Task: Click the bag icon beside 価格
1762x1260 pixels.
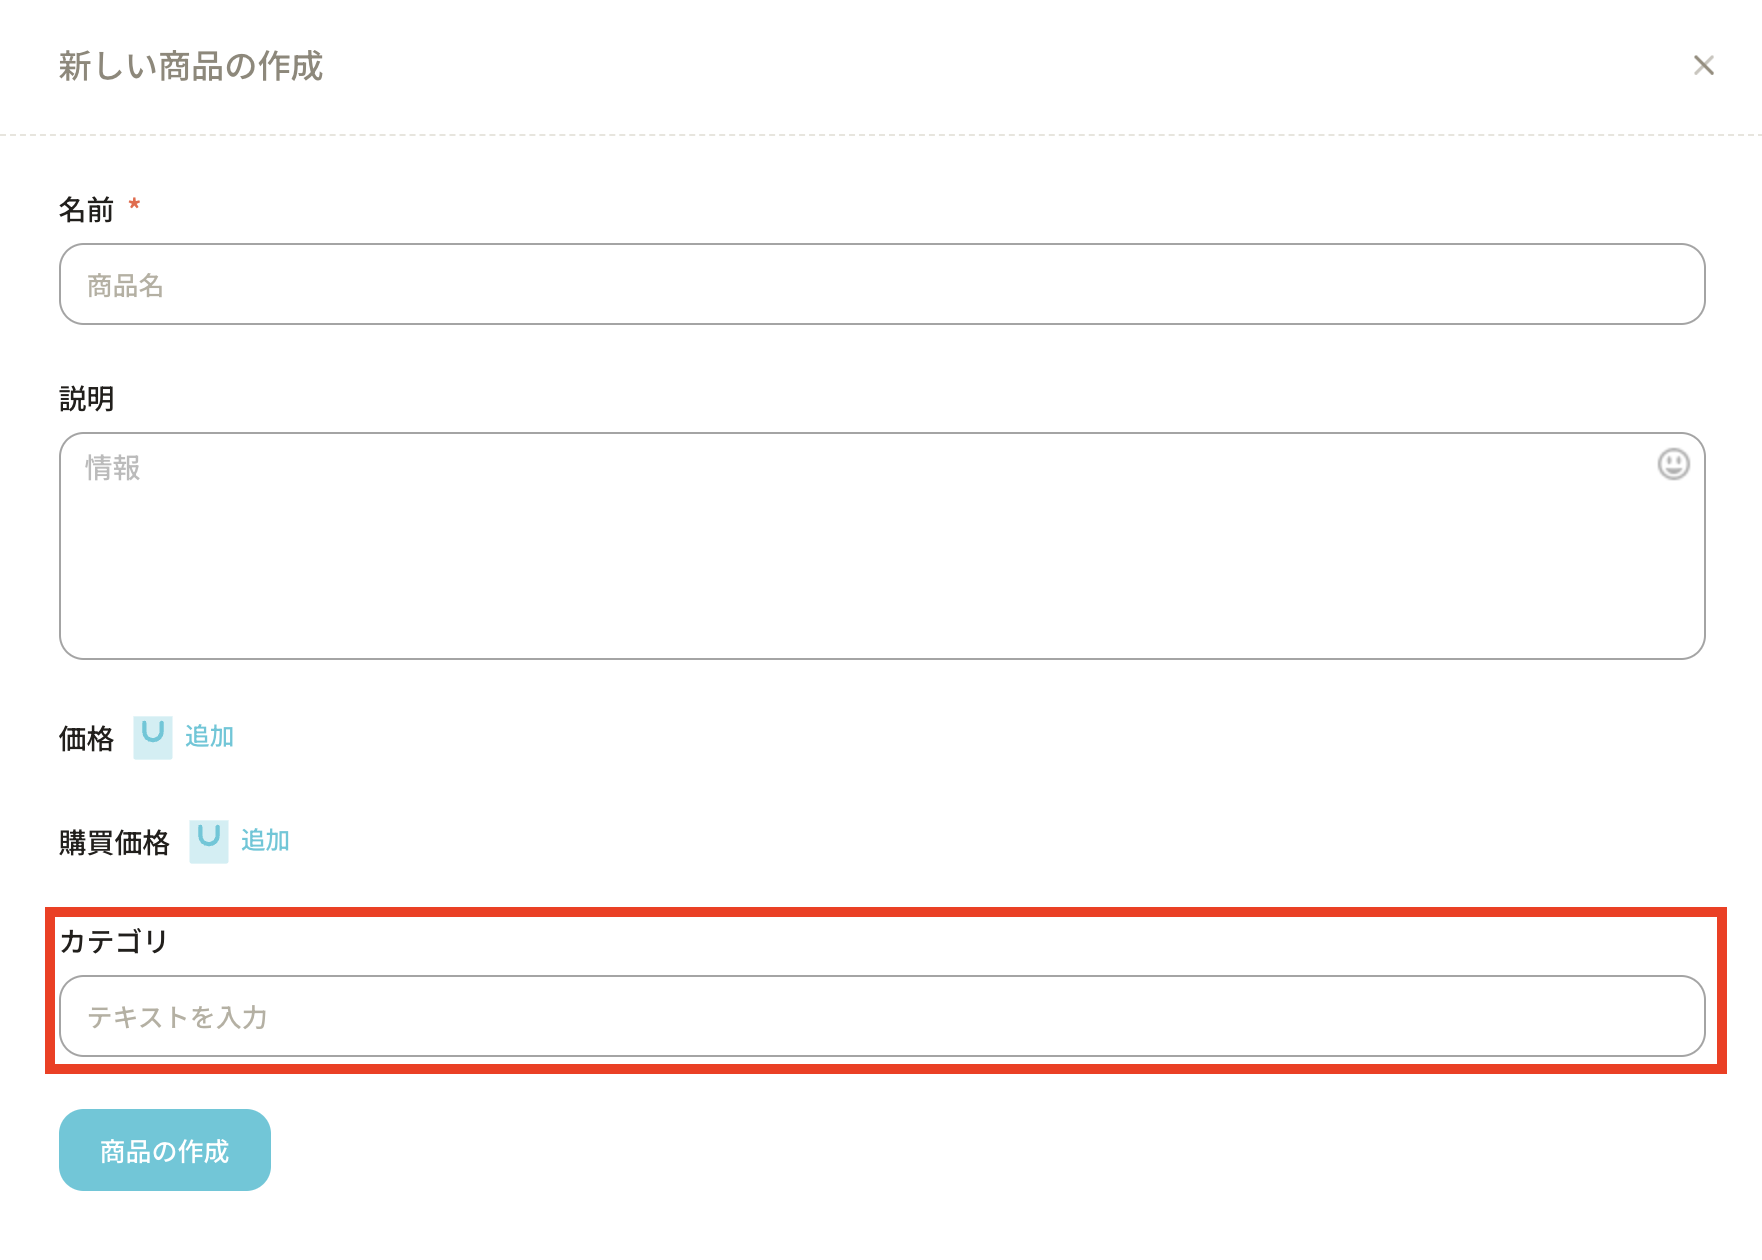Action: [x=153, y=737]
